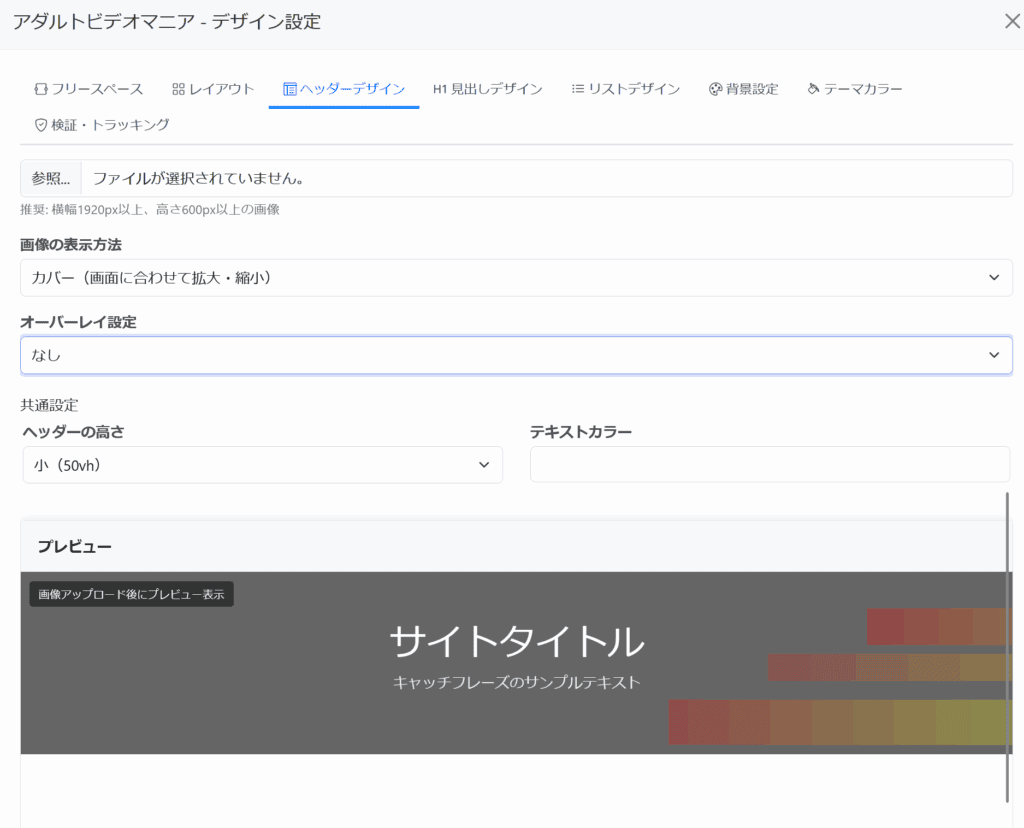The width and height of the screenshot is (1024, 828).
Task: Click the 共通設定 section label
Action: coord(49,405)
